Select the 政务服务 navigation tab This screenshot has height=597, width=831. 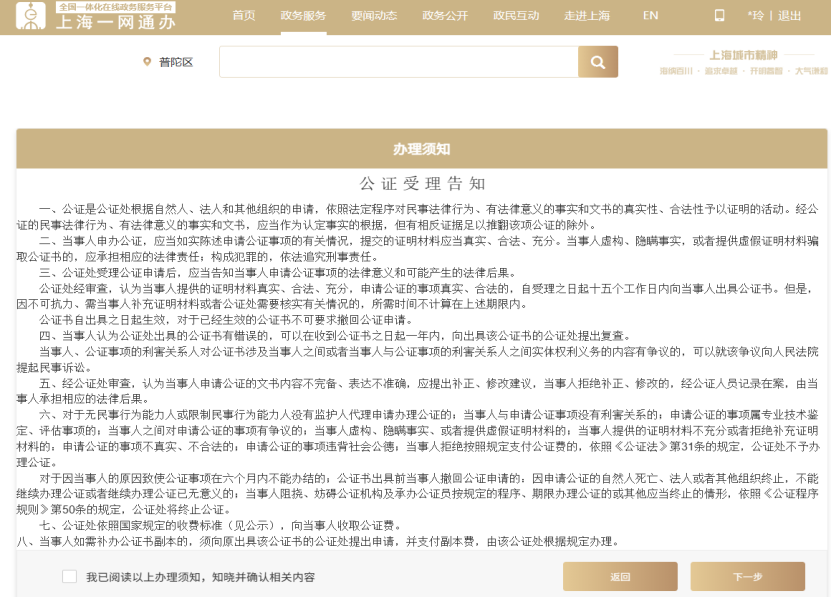click(x=303, y=15)
